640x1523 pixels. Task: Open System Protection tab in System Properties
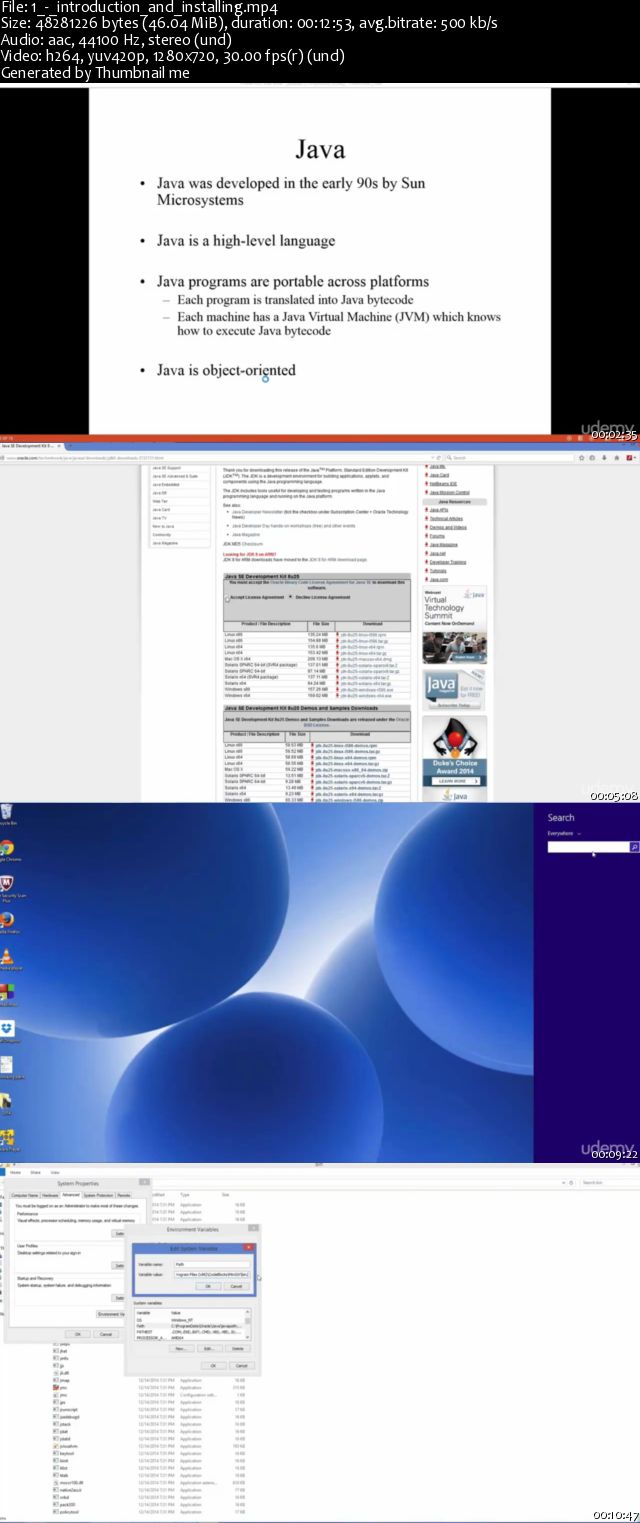tap(98, 1195)
